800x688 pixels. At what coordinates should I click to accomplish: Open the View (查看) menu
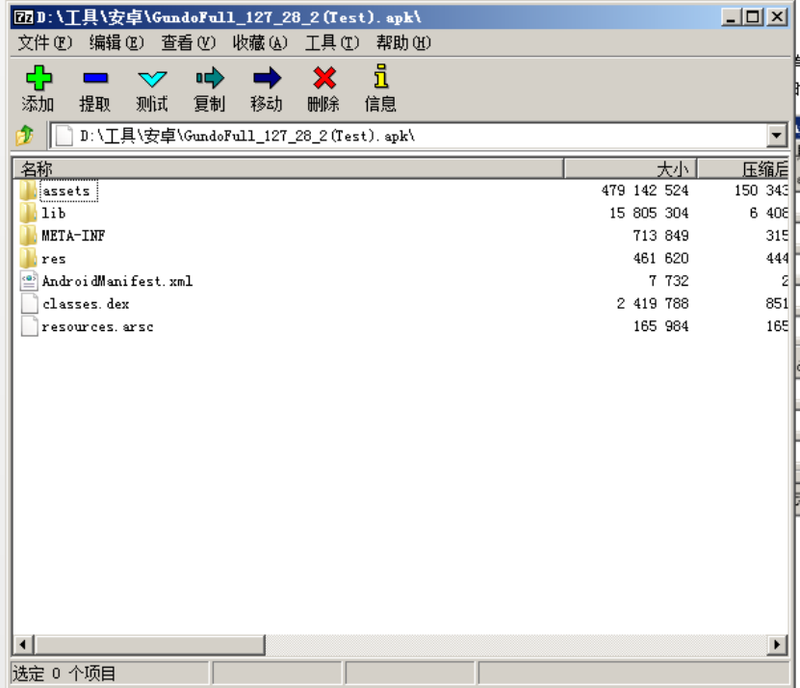pyautogui.click(x=188, y=42)
